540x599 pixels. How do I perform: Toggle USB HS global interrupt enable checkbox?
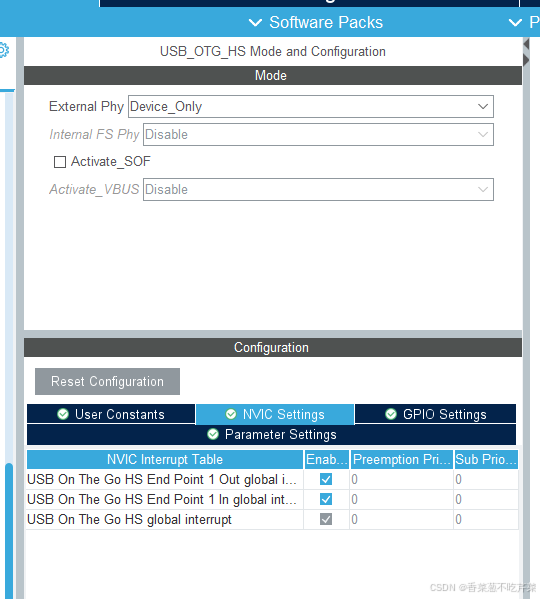(x=326, y=519)
